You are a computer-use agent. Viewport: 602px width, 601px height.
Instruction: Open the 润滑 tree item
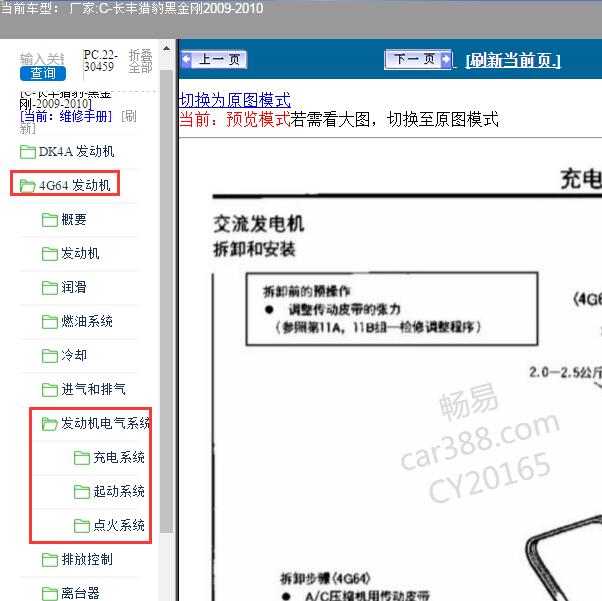click(x=74, y=287)
